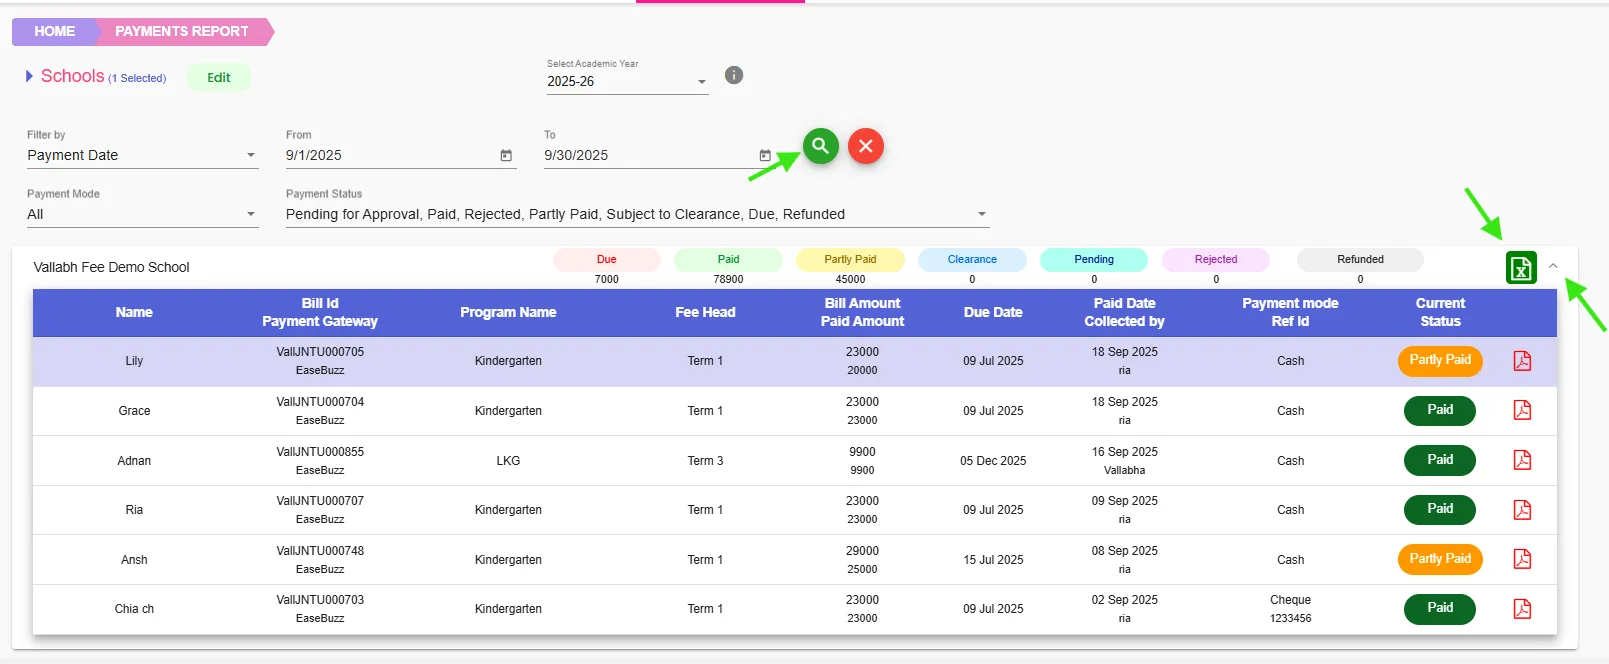
Task: Click the student name Chia ch
Action: [x=134, y=609]
